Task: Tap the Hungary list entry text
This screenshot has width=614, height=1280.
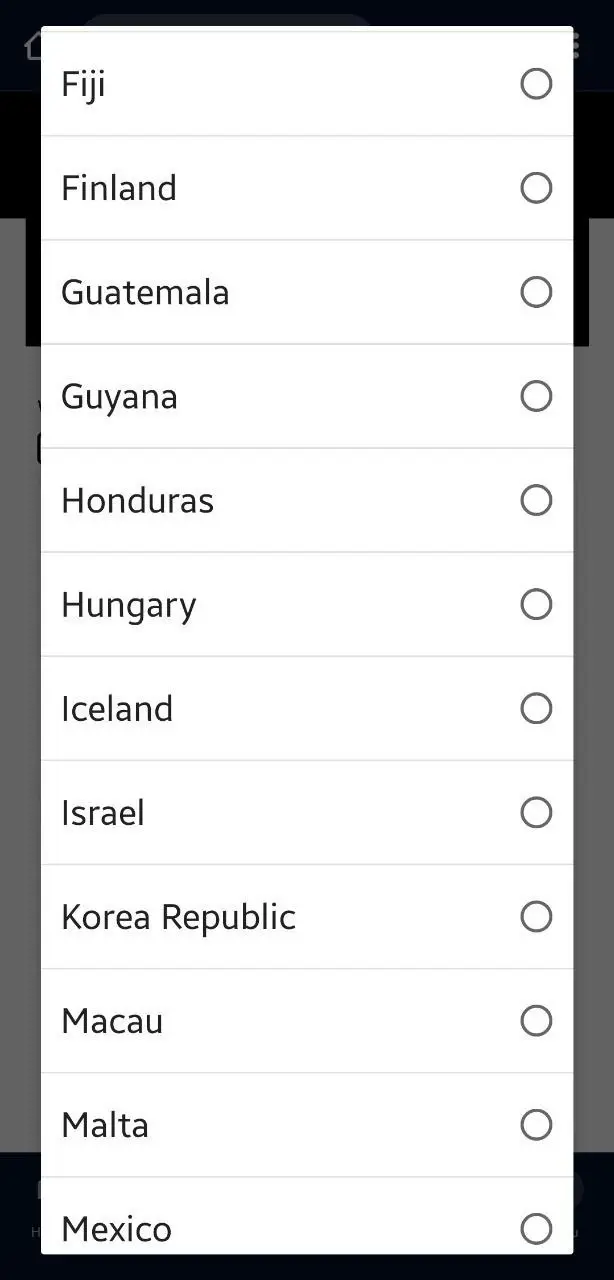Action: [128, 605]
